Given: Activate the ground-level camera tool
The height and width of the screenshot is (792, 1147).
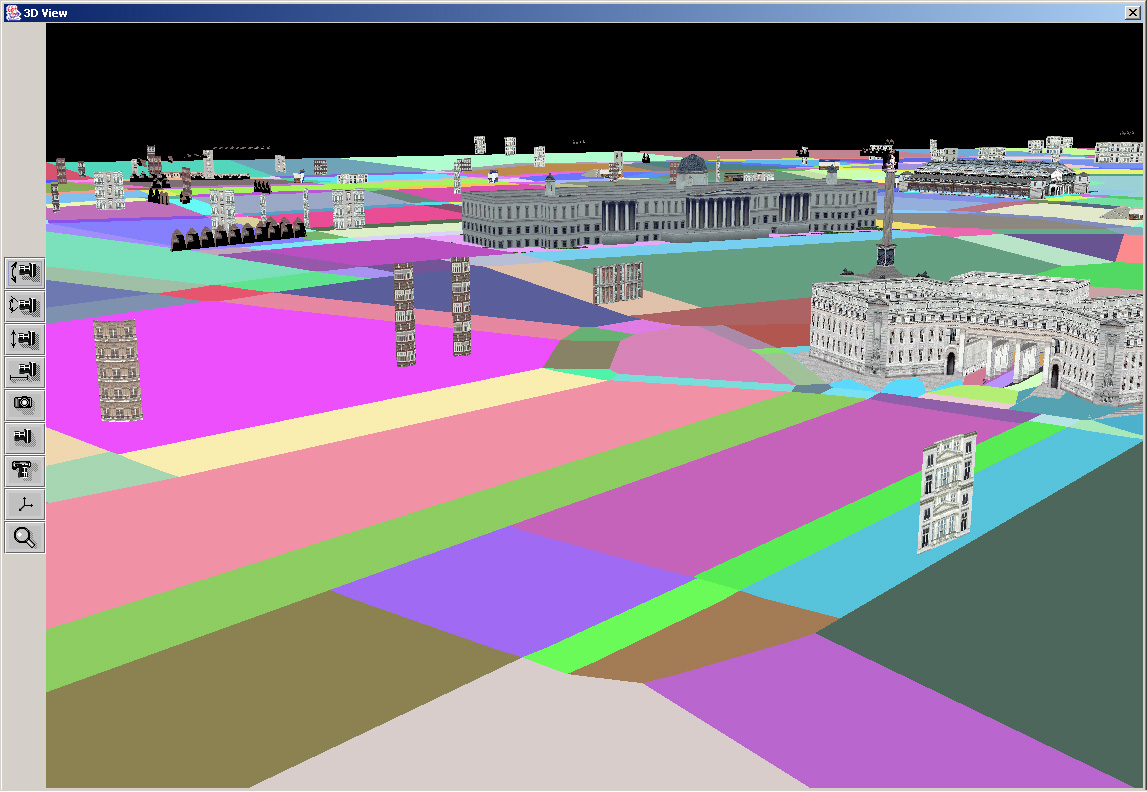Looking at the screenshot, I should (x=24, y=372).
